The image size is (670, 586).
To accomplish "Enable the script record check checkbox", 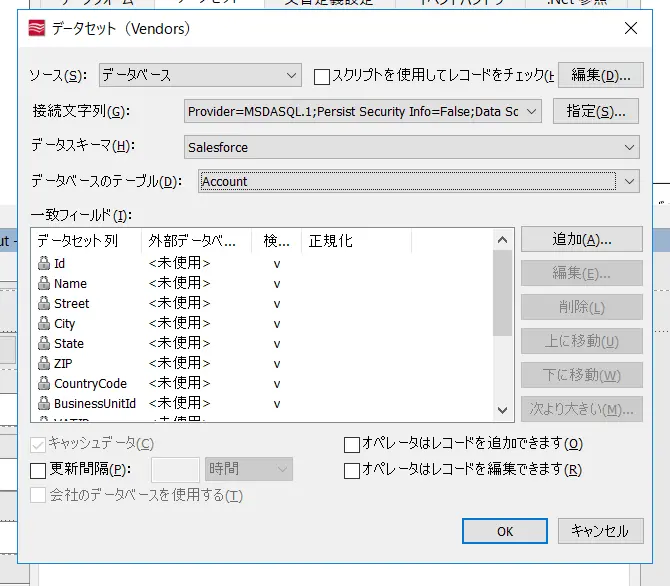I will 322,77.
